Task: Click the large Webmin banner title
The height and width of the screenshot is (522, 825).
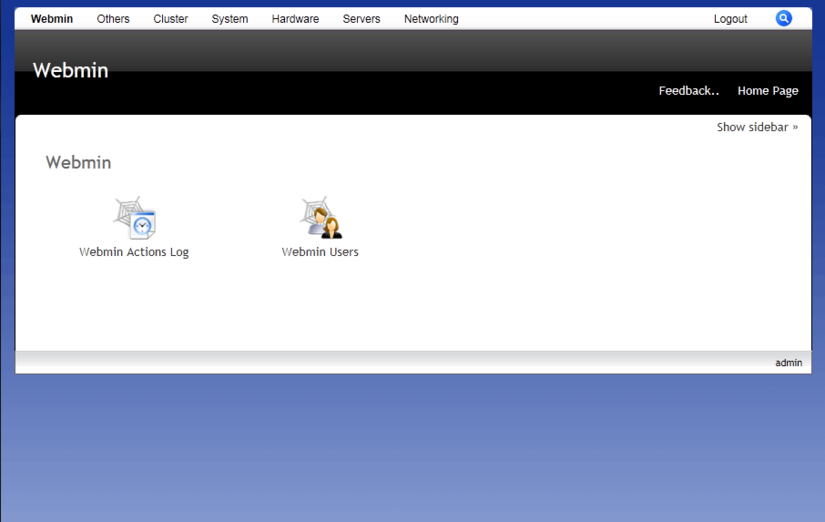Action: (x=71, y=71)
